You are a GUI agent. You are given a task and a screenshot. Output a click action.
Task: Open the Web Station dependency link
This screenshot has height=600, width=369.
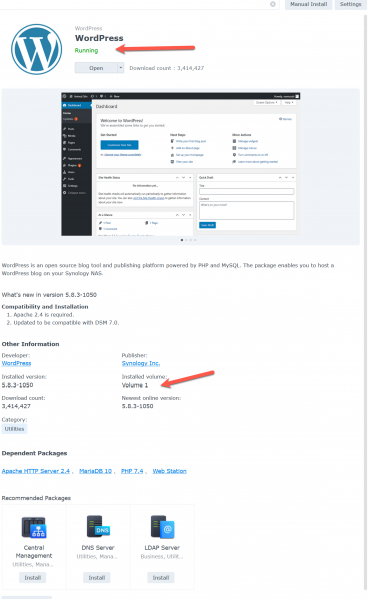pyautogui.click(x=170, y=471)
